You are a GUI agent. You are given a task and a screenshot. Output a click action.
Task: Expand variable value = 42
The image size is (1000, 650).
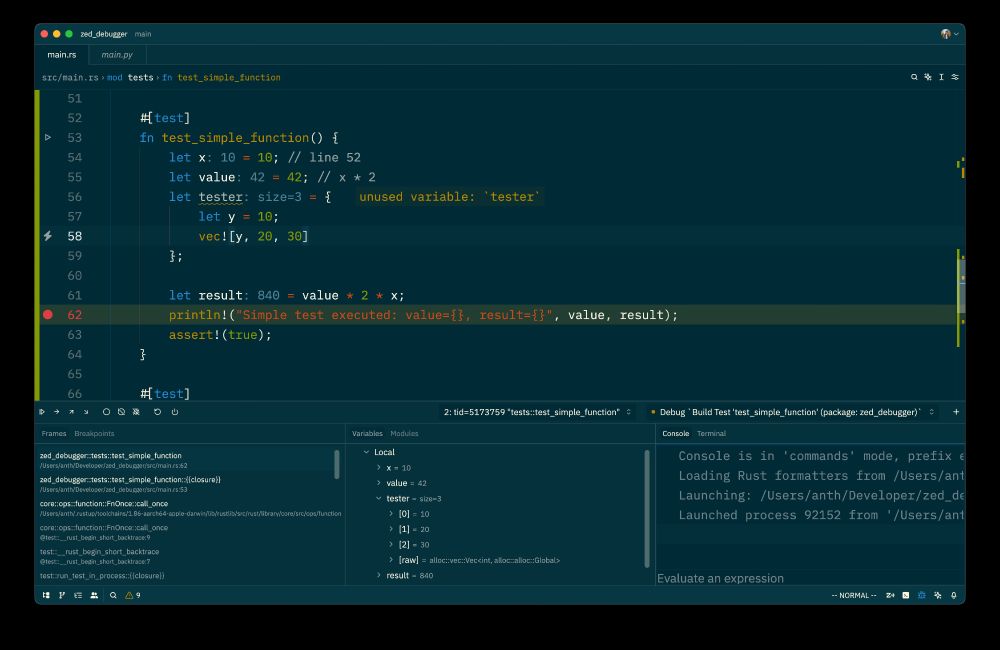[378, 483]
